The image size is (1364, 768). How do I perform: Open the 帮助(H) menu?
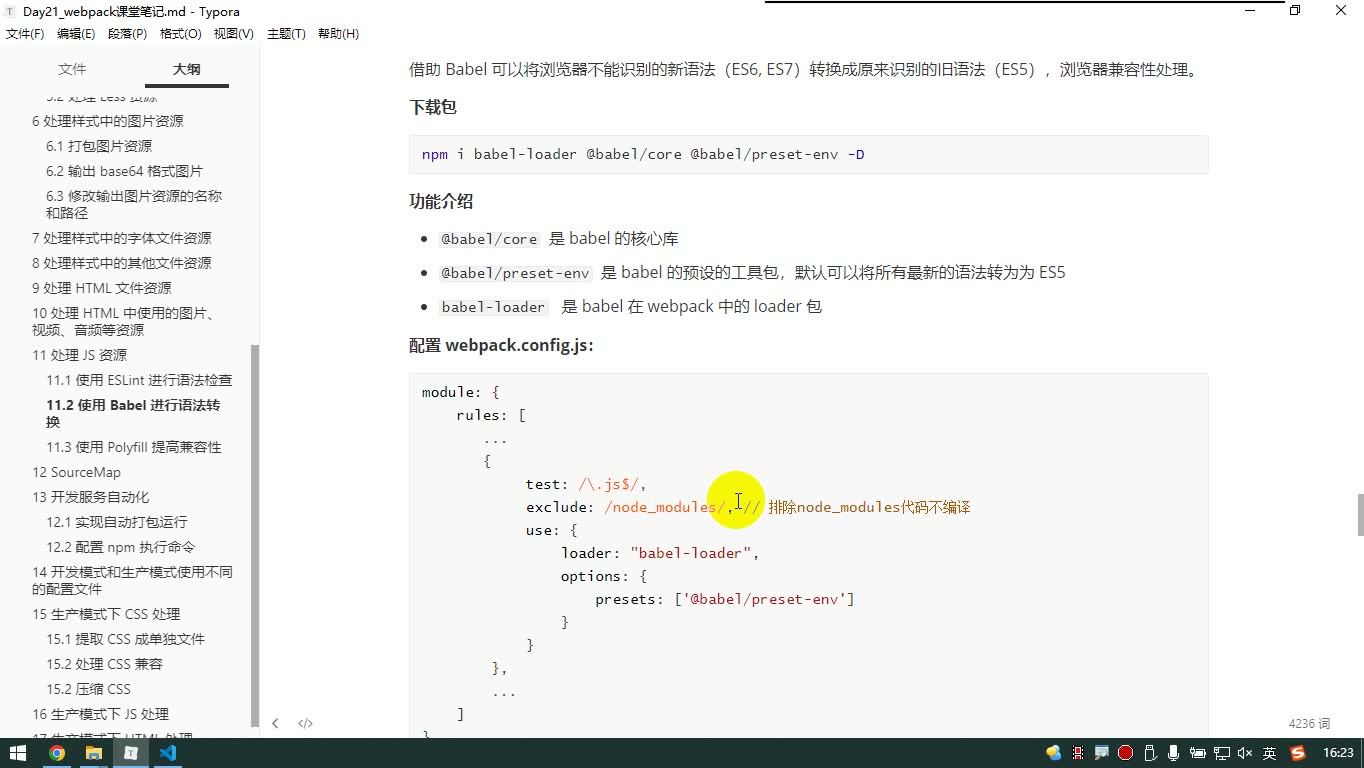coord(338,34)
